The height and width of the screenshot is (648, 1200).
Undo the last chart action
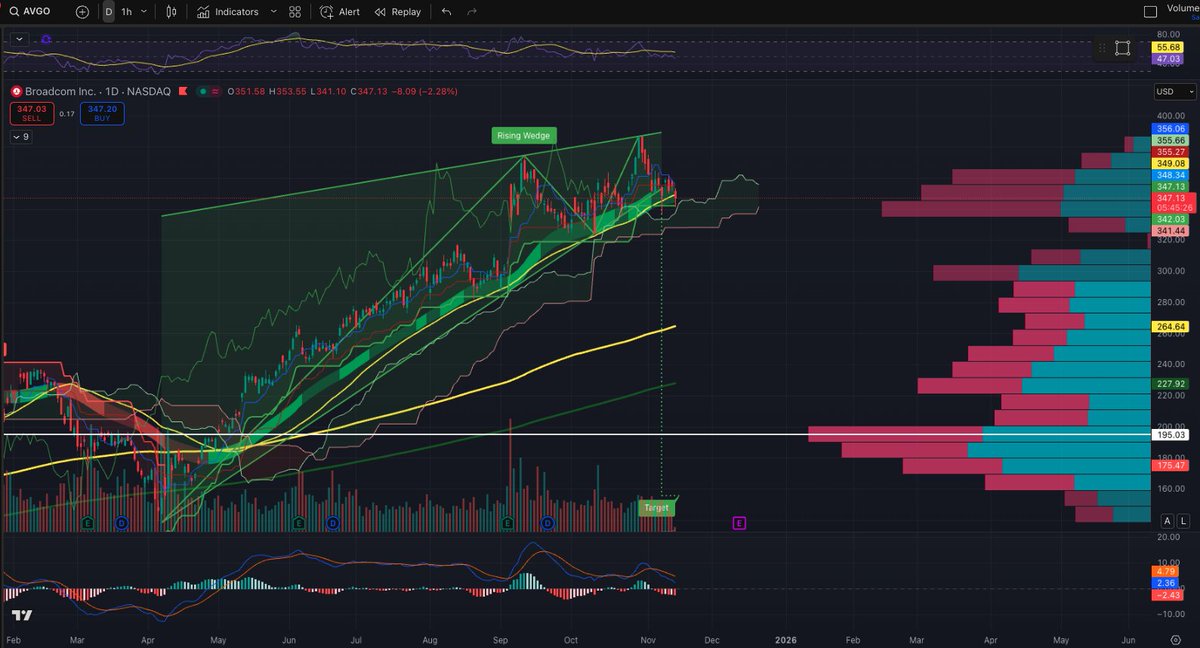(x=446, y=12)
